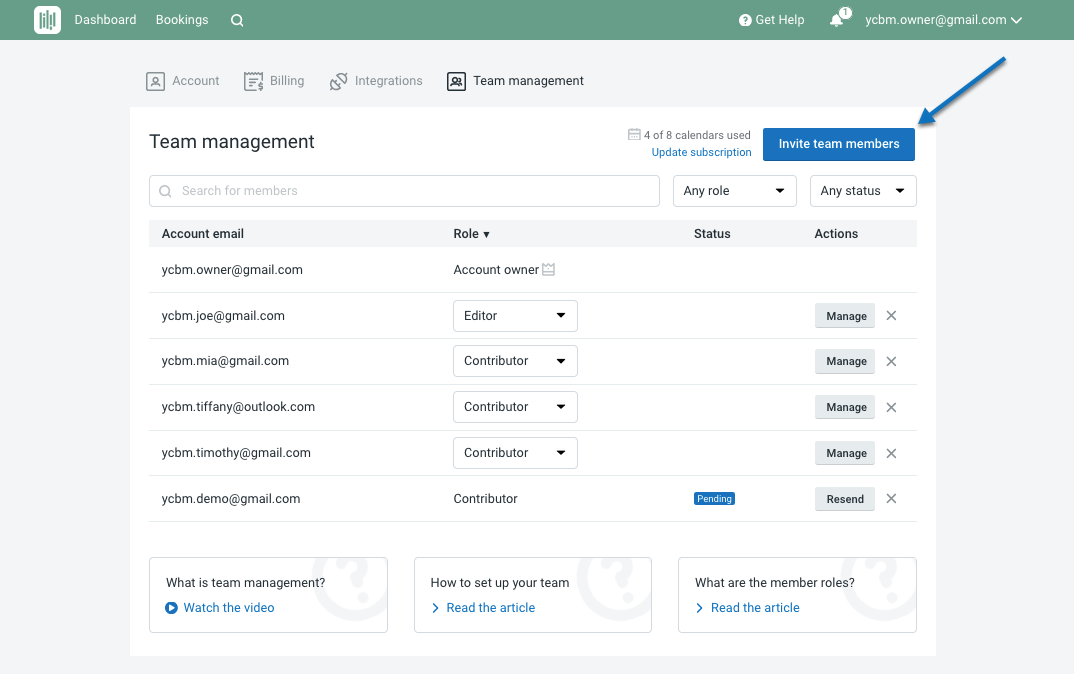Click the play icon next to Watch the video
1074x674 pixels.
tap(170, 607)
